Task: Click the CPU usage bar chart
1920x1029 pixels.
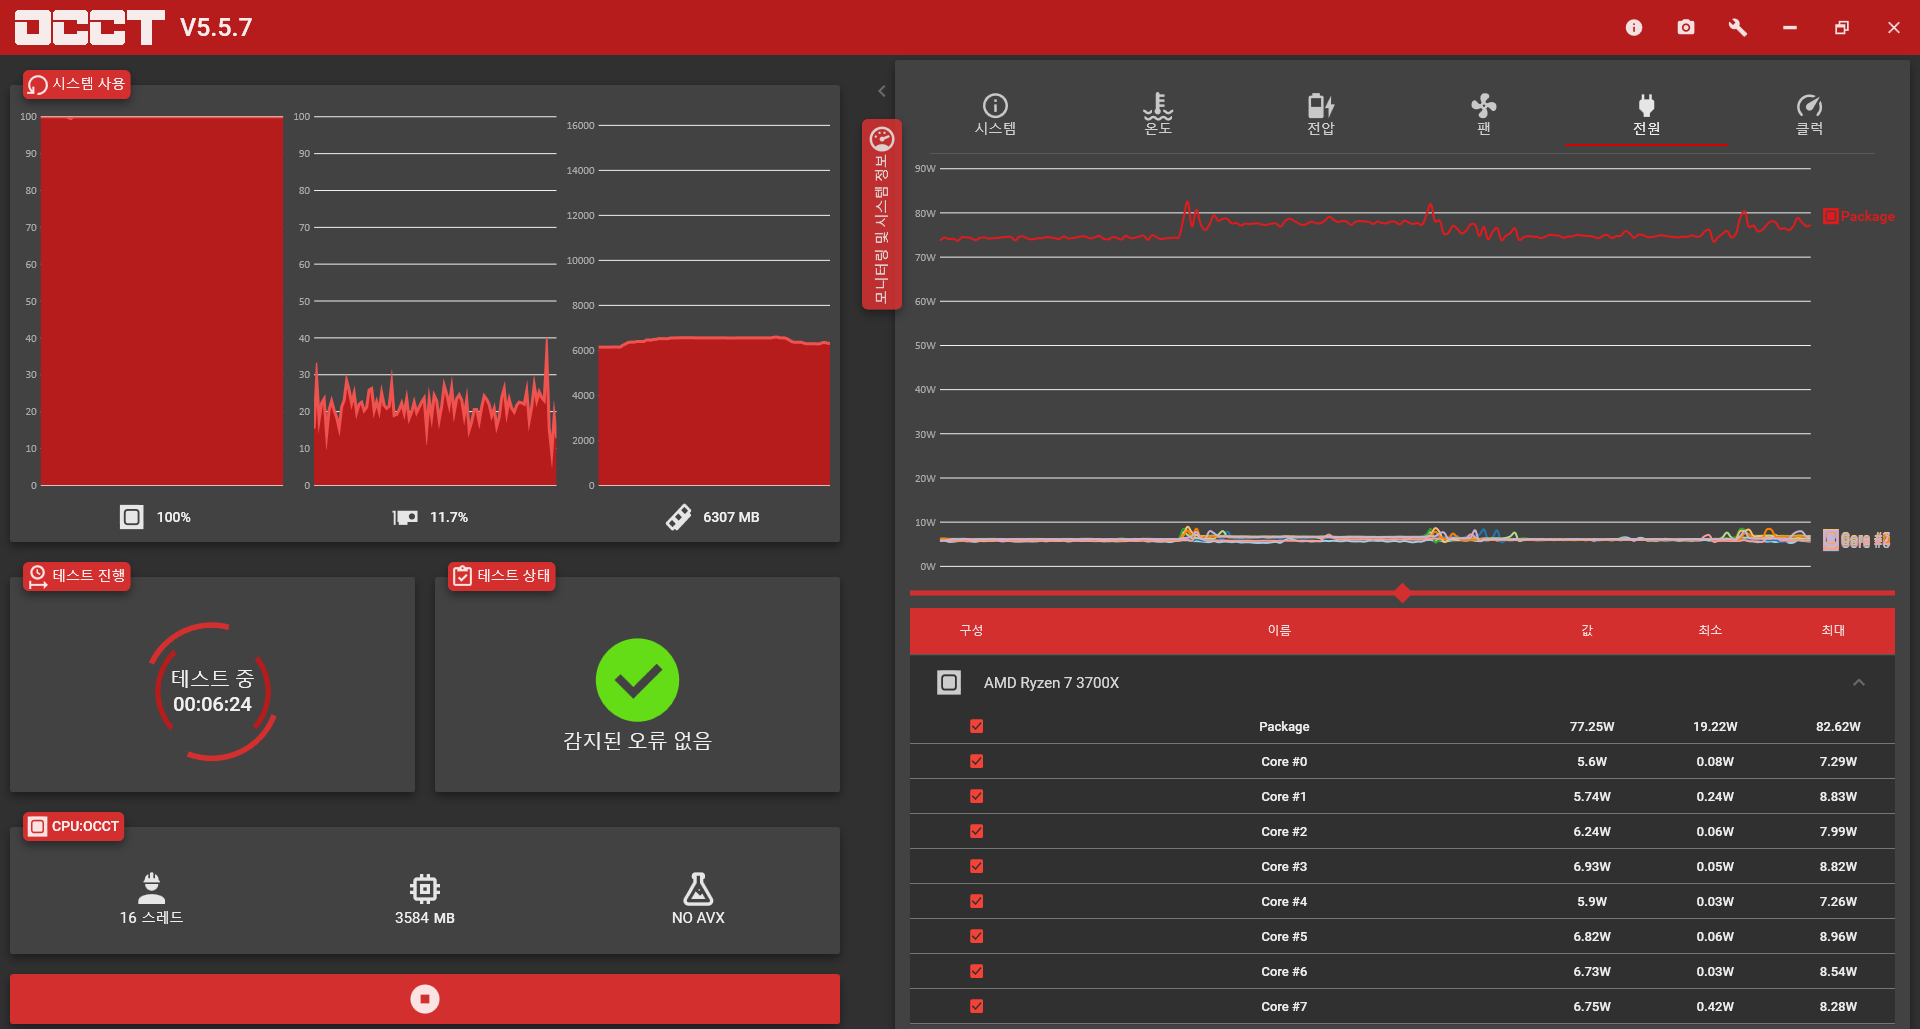Action: point(162,301)
